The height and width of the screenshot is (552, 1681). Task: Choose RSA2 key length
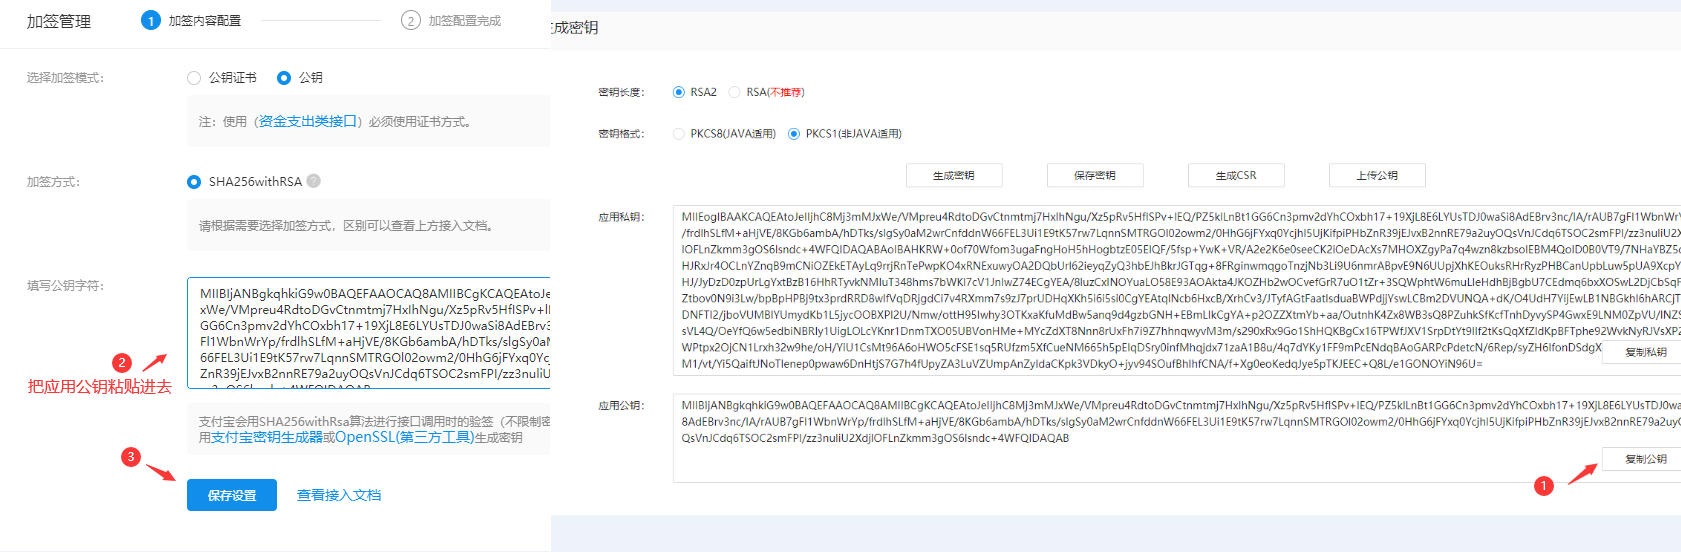[680, 92]
